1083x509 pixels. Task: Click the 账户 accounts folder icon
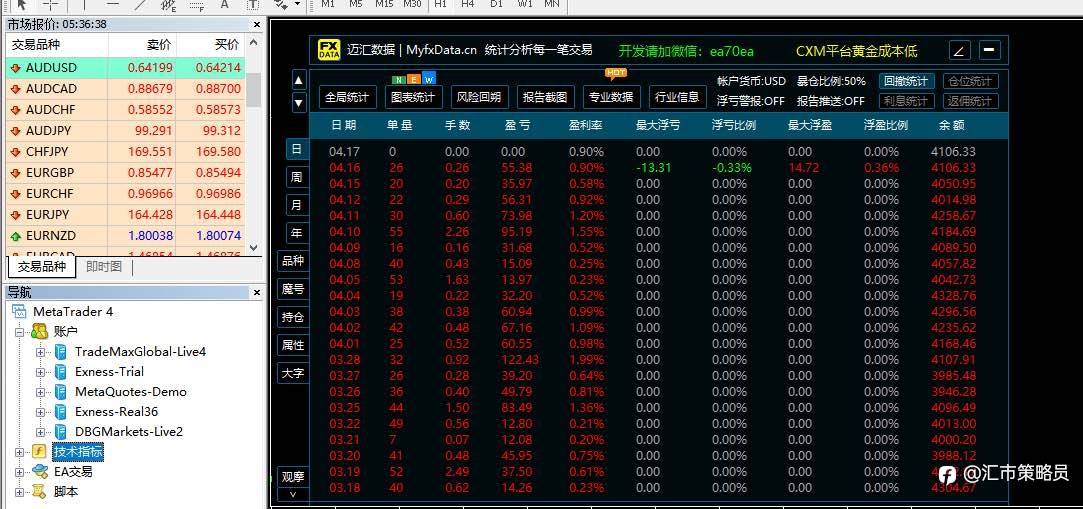pyautogui.click(x=39, y=332)
